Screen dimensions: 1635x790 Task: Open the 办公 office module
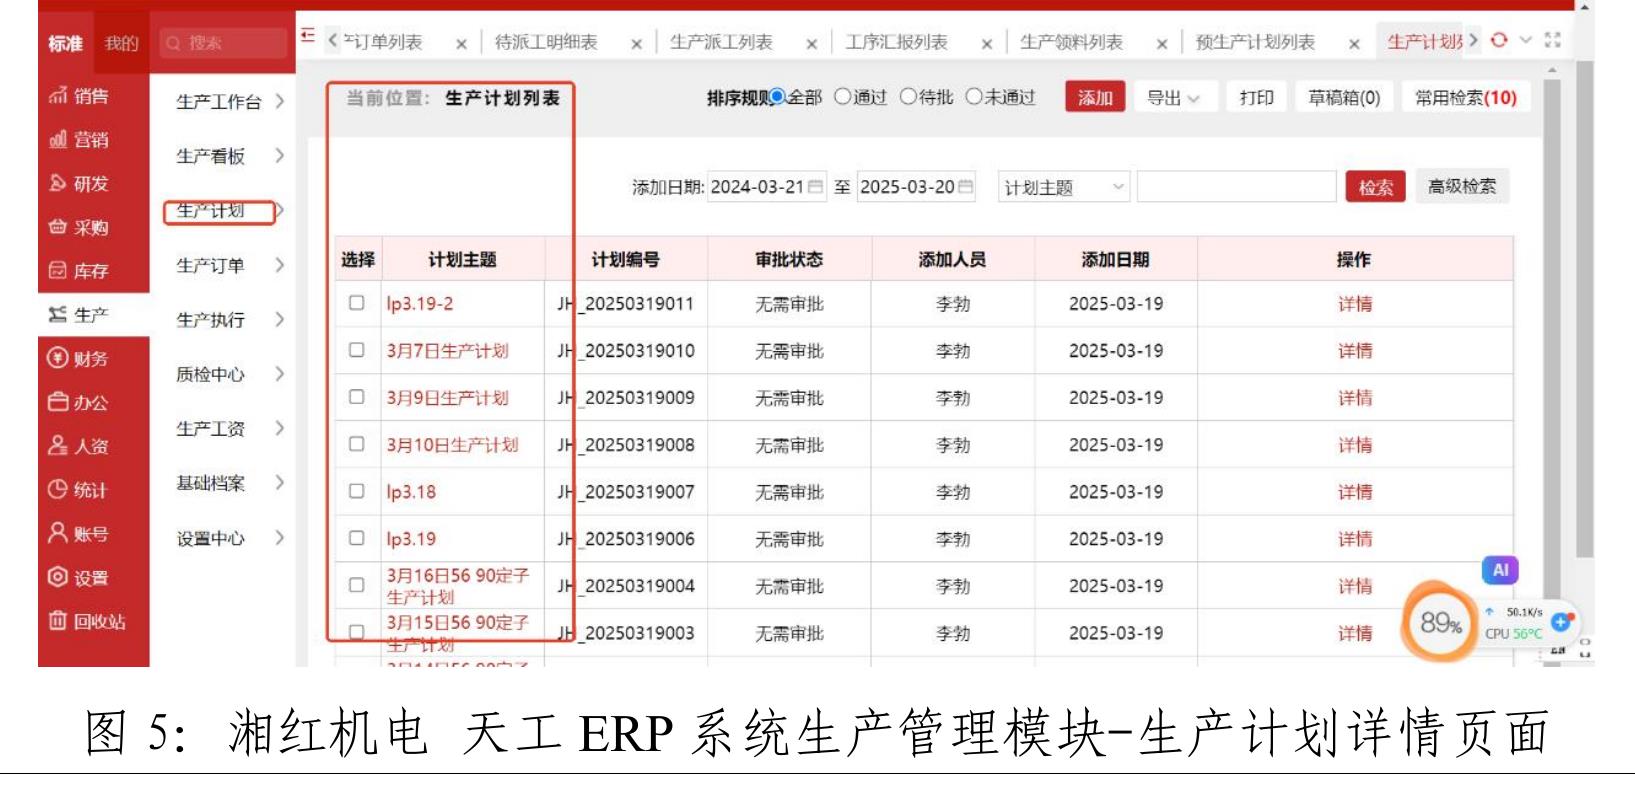pyautogui.click(x=79, y=403)
